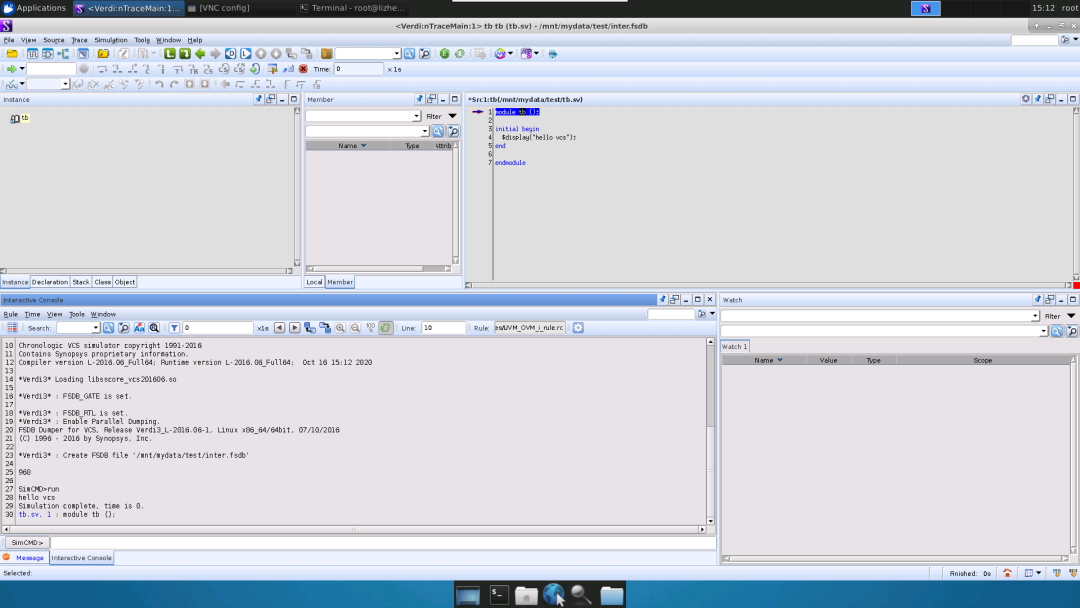Image resolution: width=1080 pixels, height=608 pixels.
Task: Click the Time input field in toolbar
Action: coord(358,69)
